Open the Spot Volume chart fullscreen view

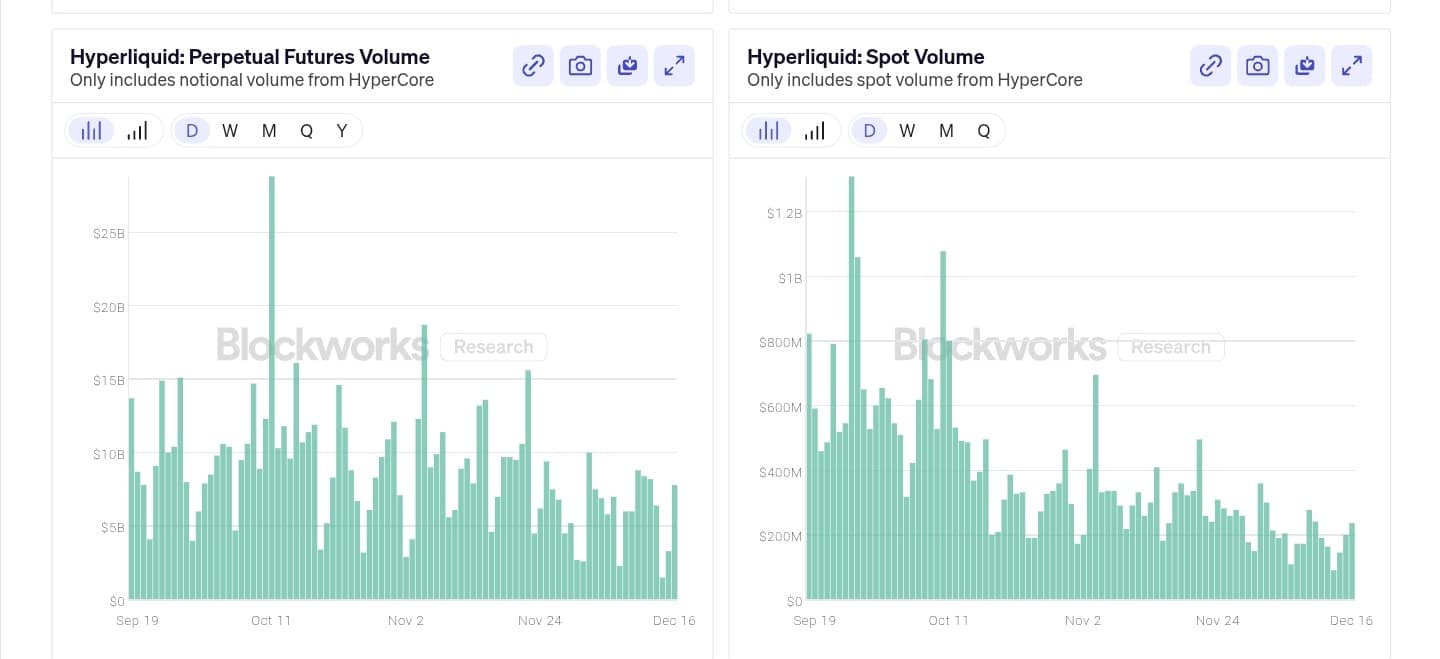(1351, 65)
